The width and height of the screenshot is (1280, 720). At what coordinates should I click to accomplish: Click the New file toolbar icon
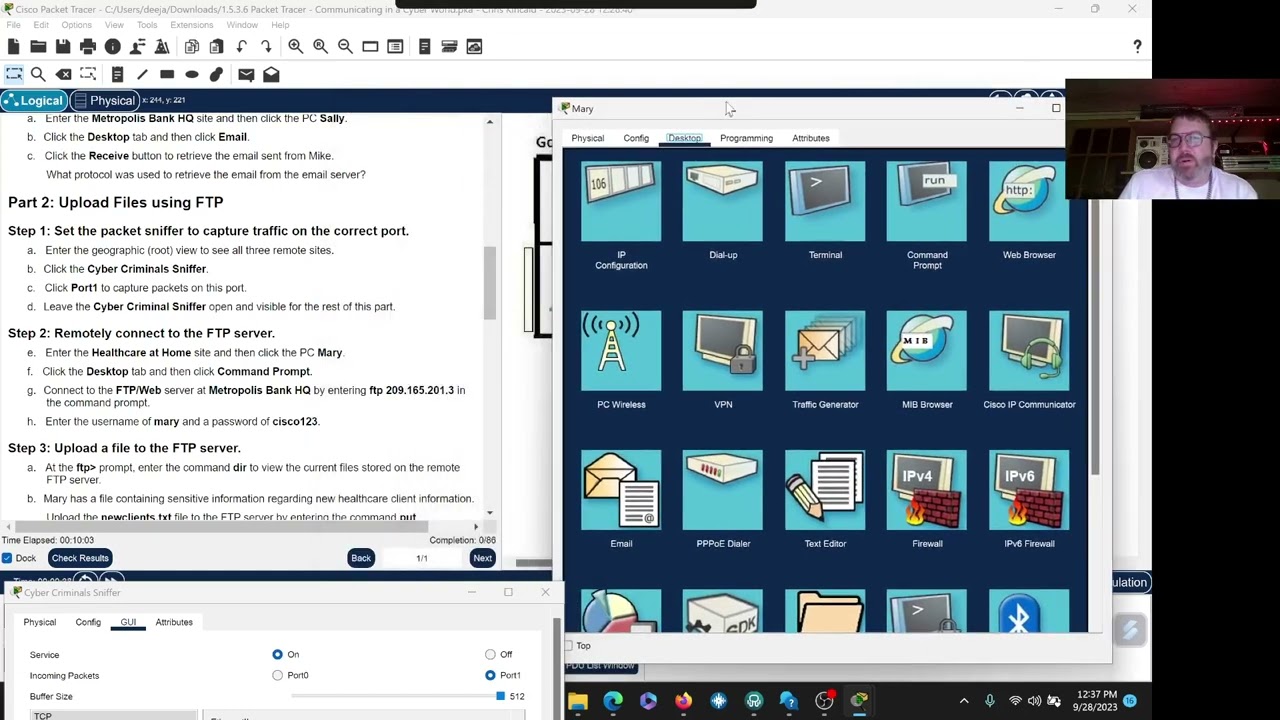[x=13, y=46]
